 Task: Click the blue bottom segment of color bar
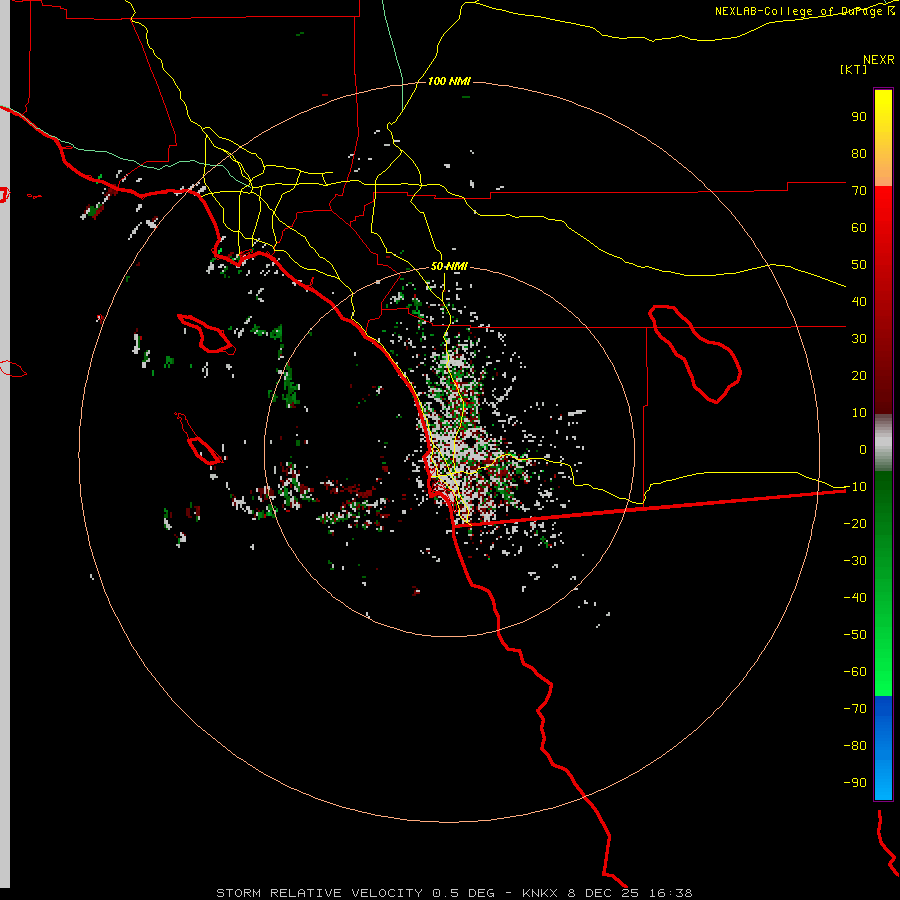coord(883,748)
